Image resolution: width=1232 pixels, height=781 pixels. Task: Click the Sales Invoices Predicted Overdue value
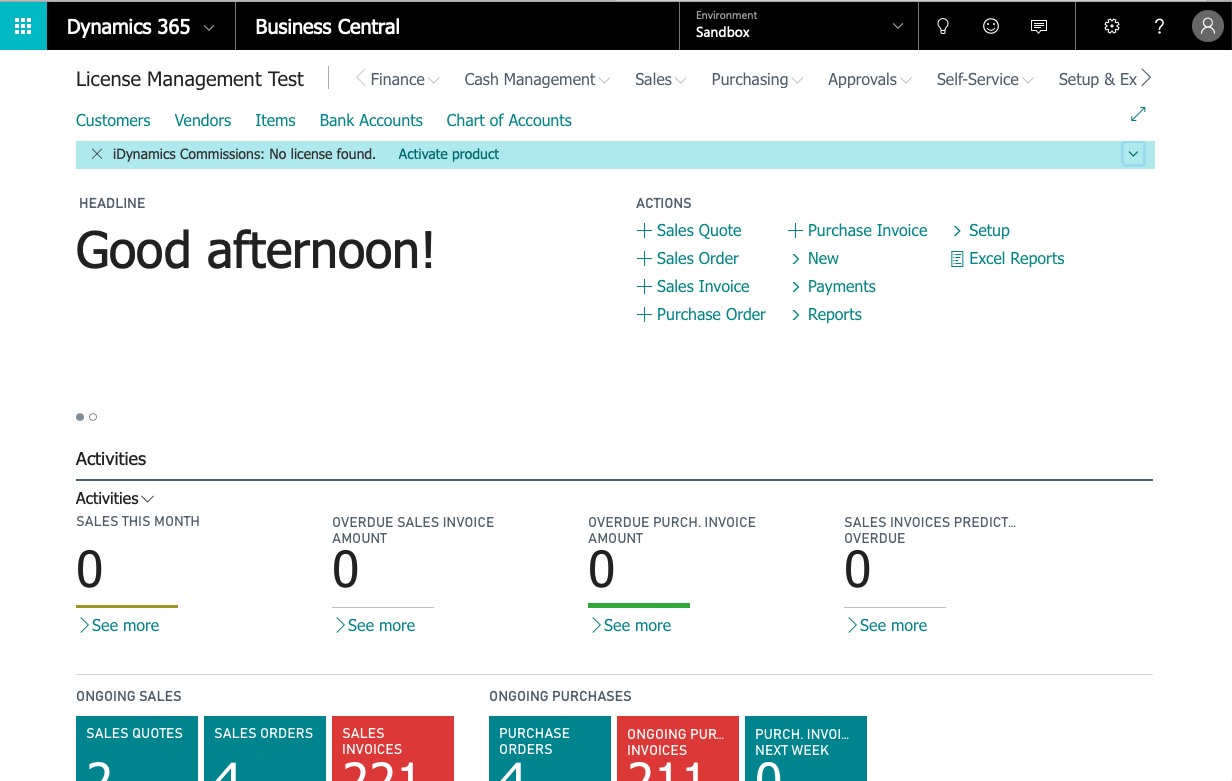coord(858,570)
